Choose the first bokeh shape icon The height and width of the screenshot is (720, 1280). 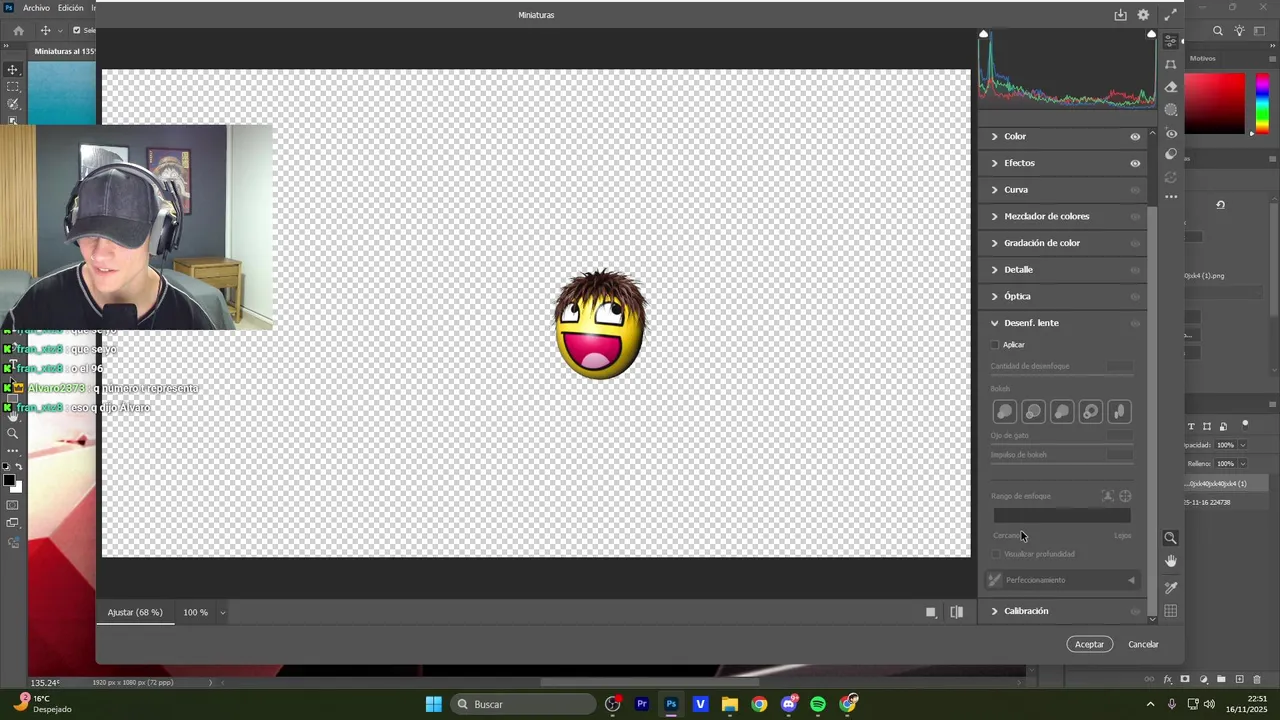click(1005, 411)
